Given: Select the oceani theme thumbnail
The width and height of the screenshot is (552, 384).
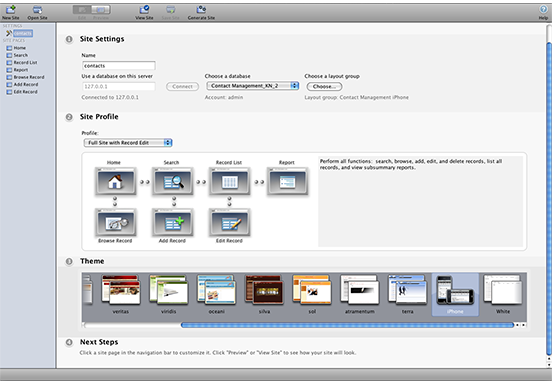Looking at the screenshot, I should (x=217, y=290).
